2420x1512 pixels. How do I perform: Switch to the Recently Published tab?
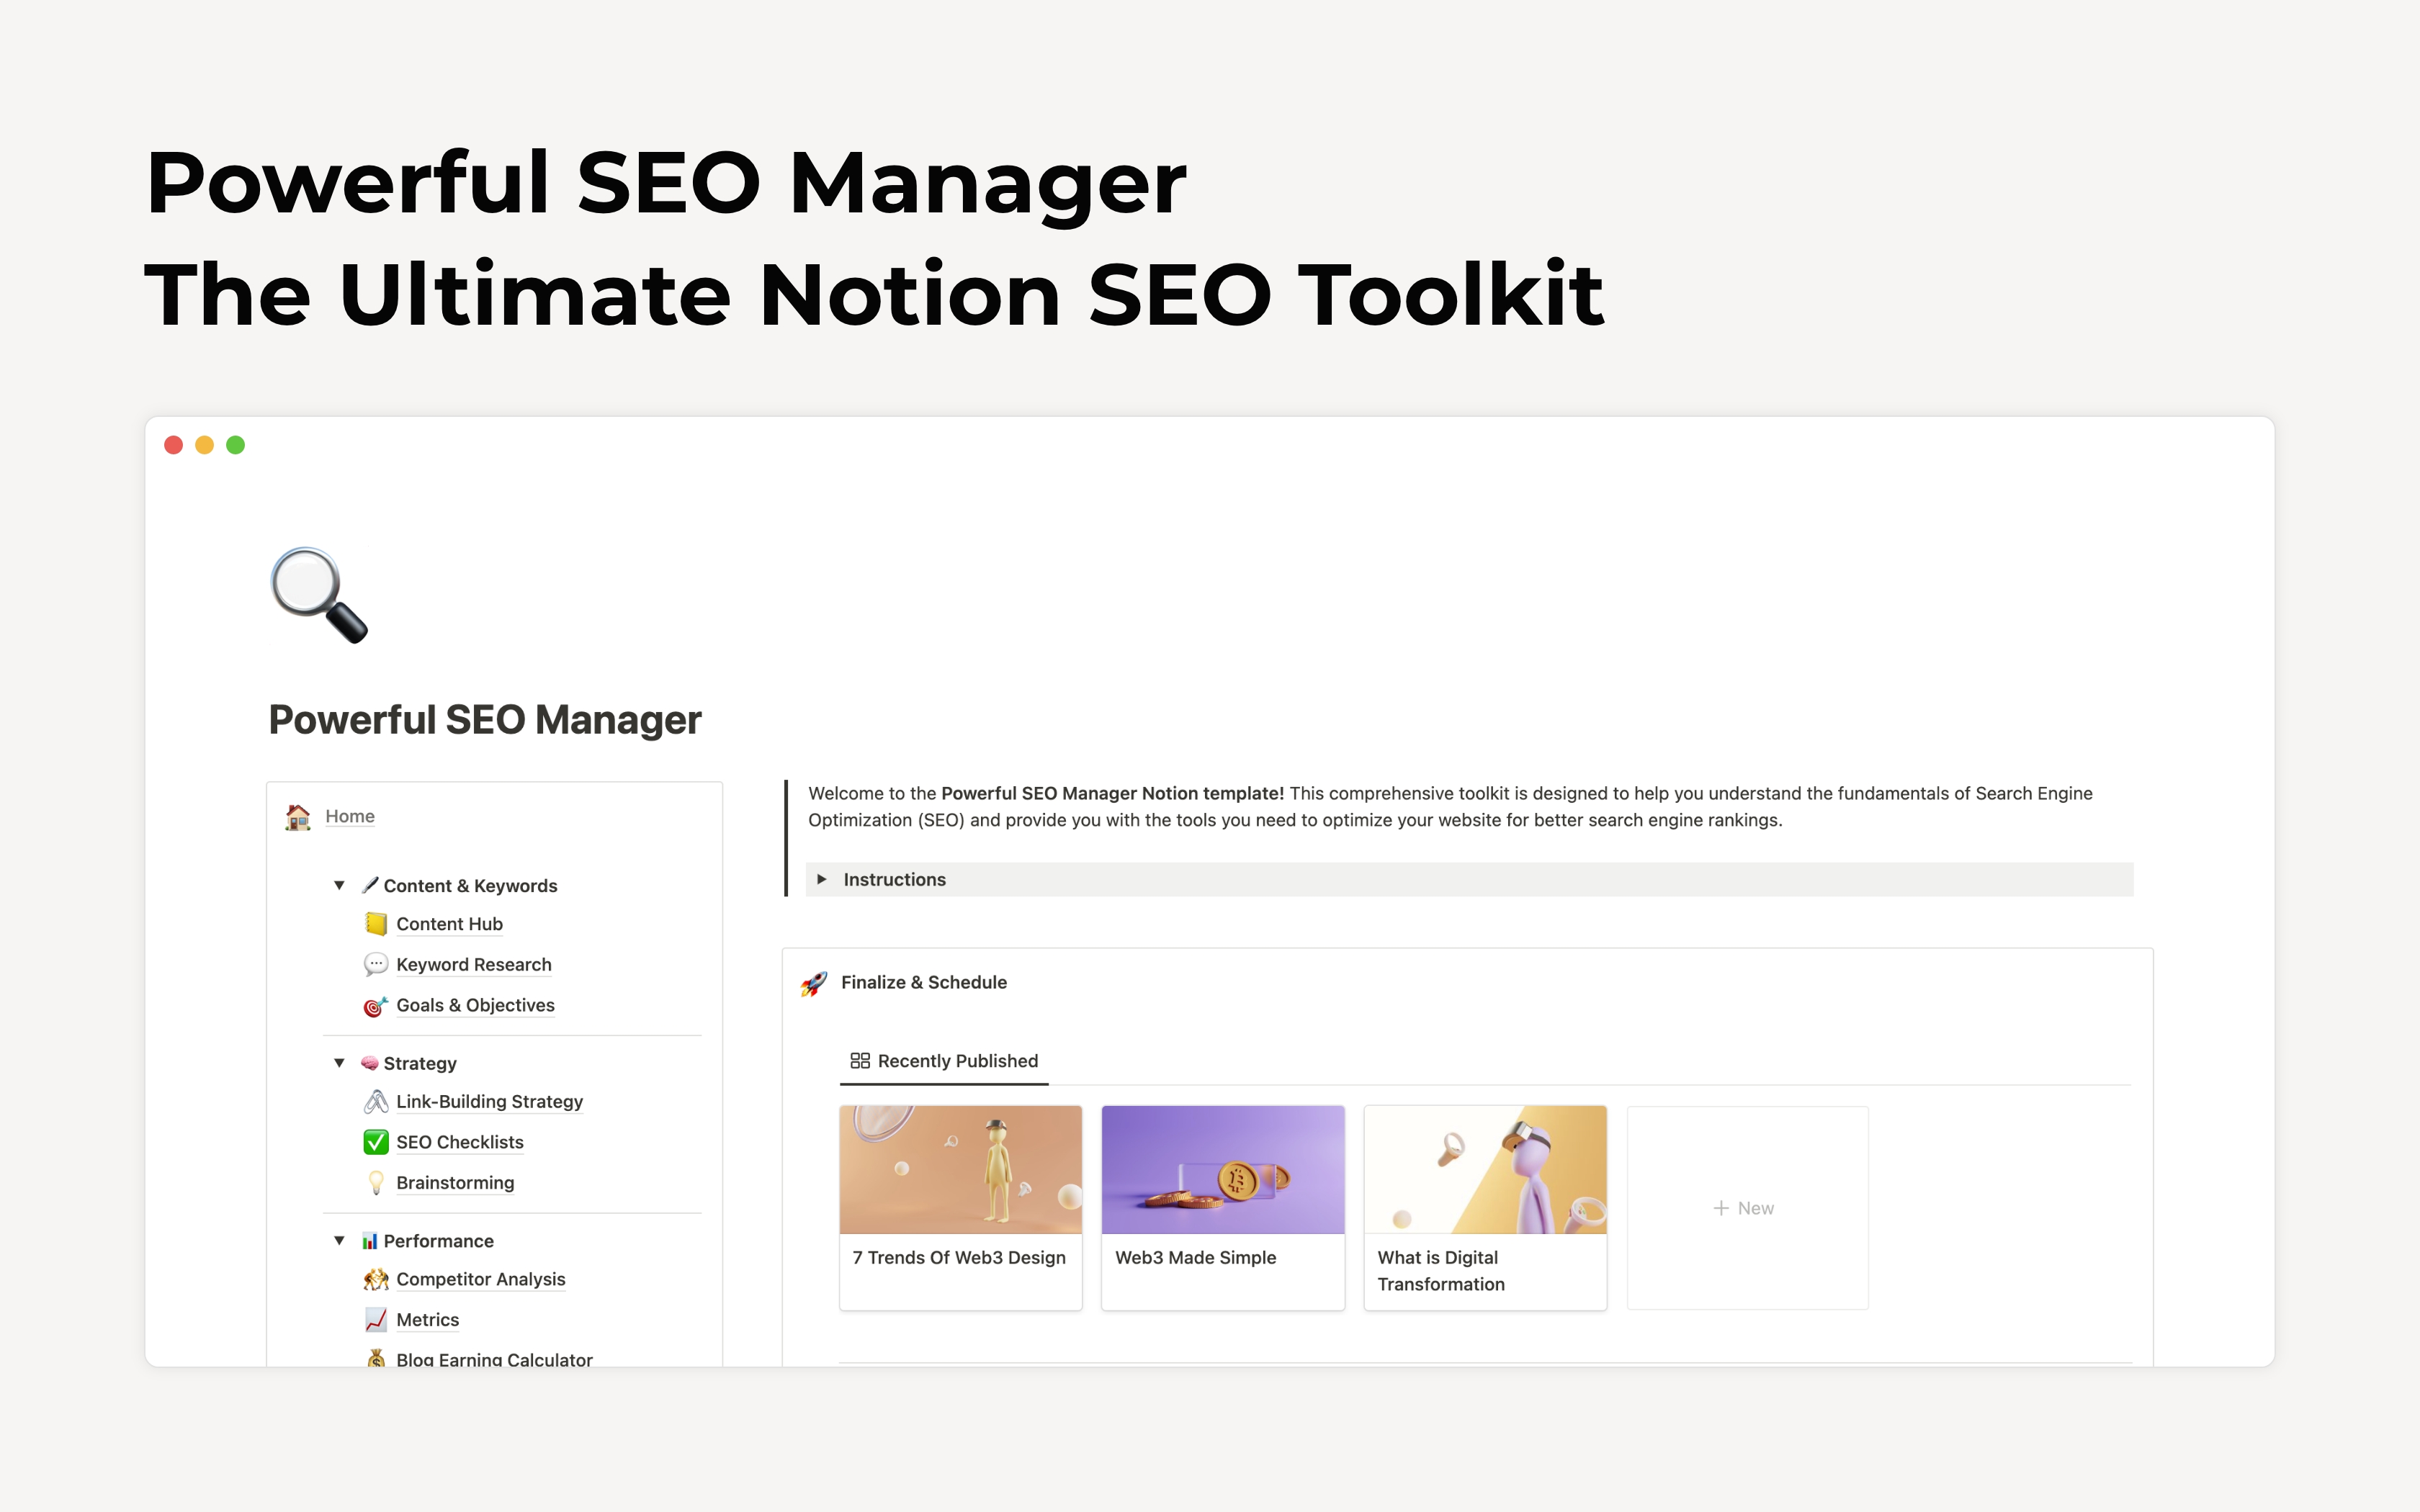(x=944, y=1061)
